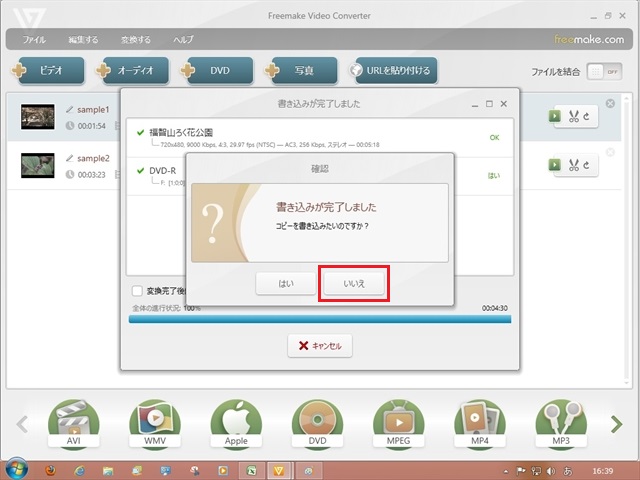This screenshot has width=640, height=480.
Task: Choose the Apple output format icon
Action: (236, 424)
